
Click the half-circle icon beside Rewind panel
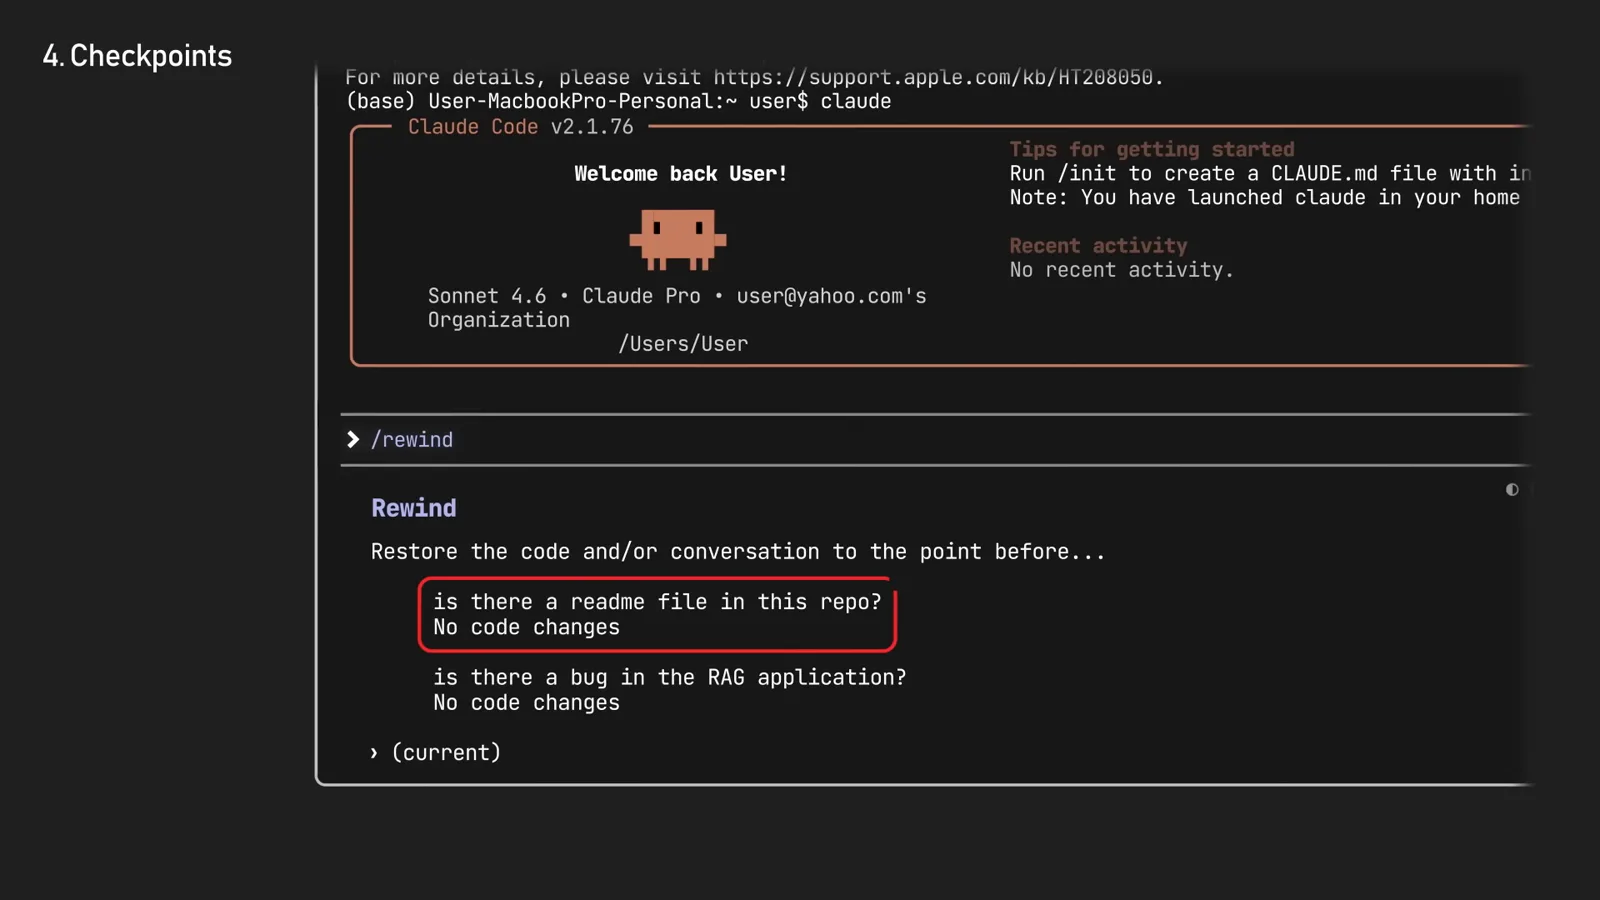click(x=1512, y=490)
